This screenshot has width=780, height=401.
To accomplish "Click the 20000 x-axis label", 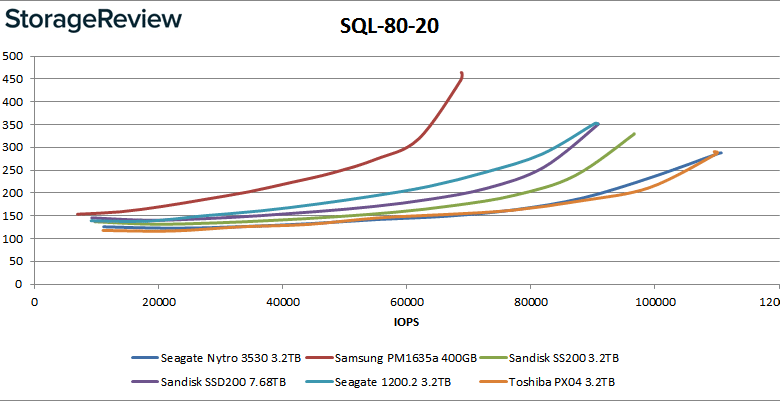I will (158, 302).
